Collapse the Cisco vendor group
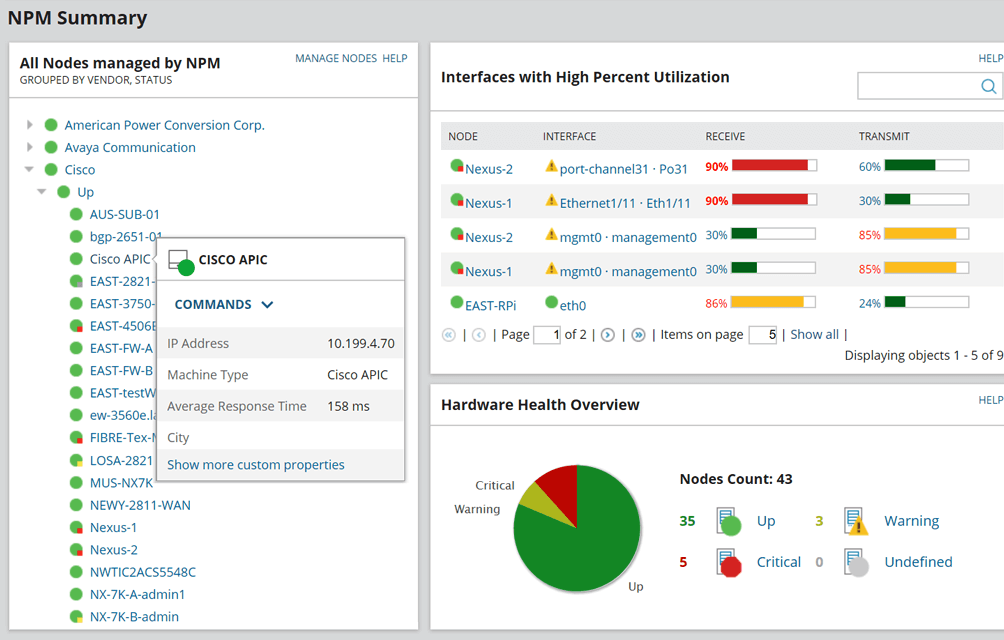 point(30,170)
